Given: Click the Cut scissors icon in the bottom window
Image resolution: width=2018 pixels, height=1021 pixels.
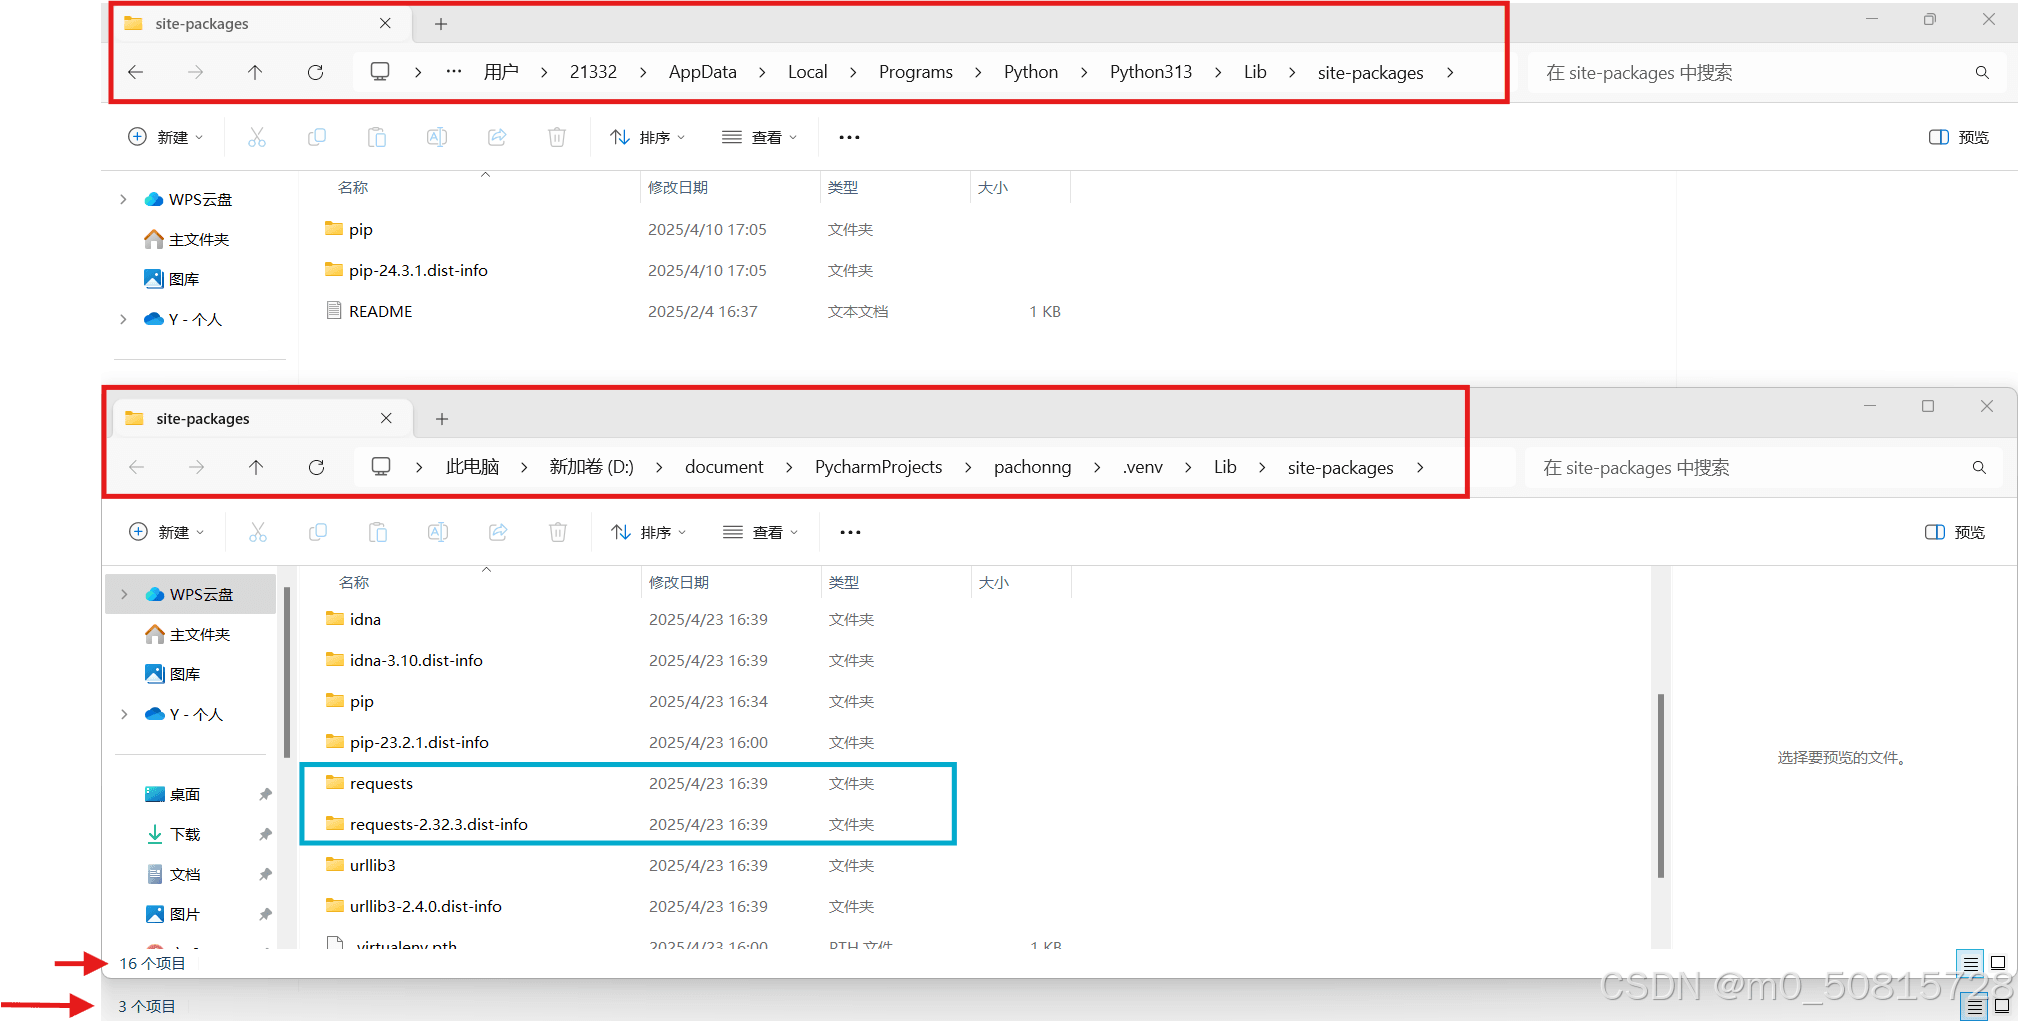Looking at the screenshot, I should 258,532.
